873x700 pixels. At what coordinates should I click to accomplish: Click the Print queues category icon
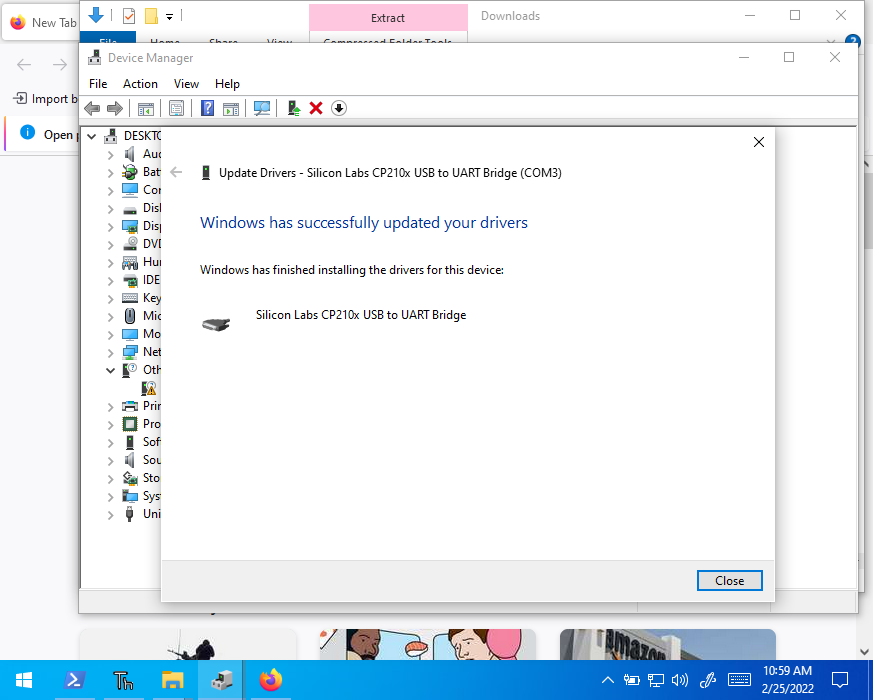coord(130,406)
